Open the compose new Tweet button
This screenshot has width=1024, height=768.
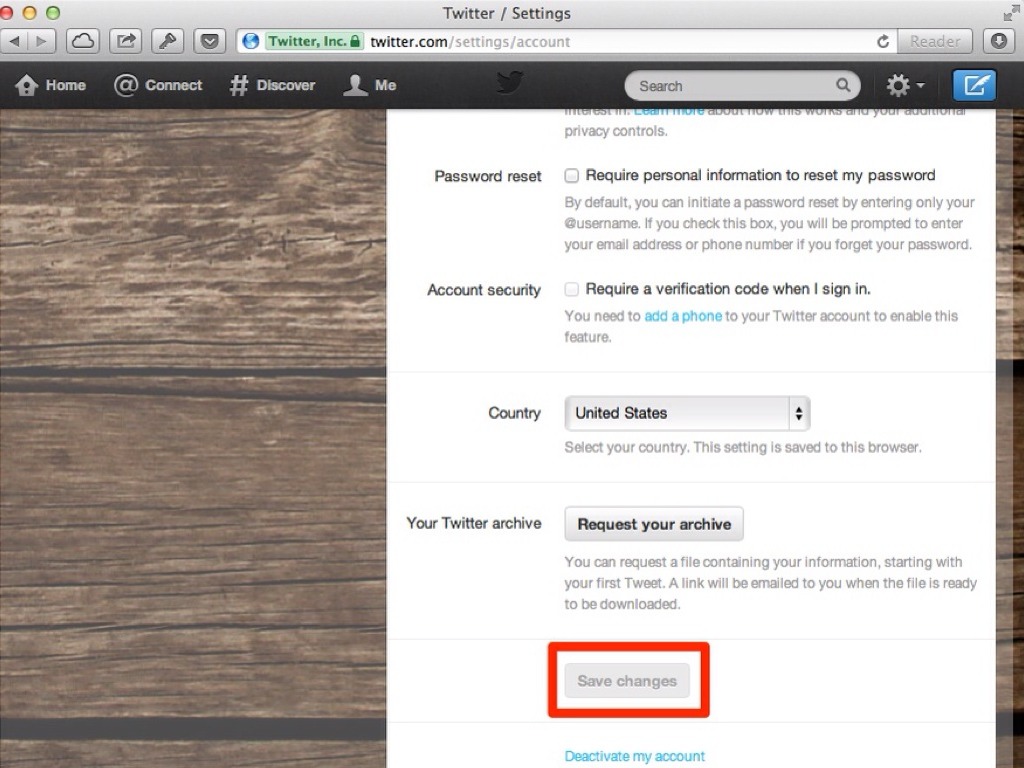coord(974,86)
